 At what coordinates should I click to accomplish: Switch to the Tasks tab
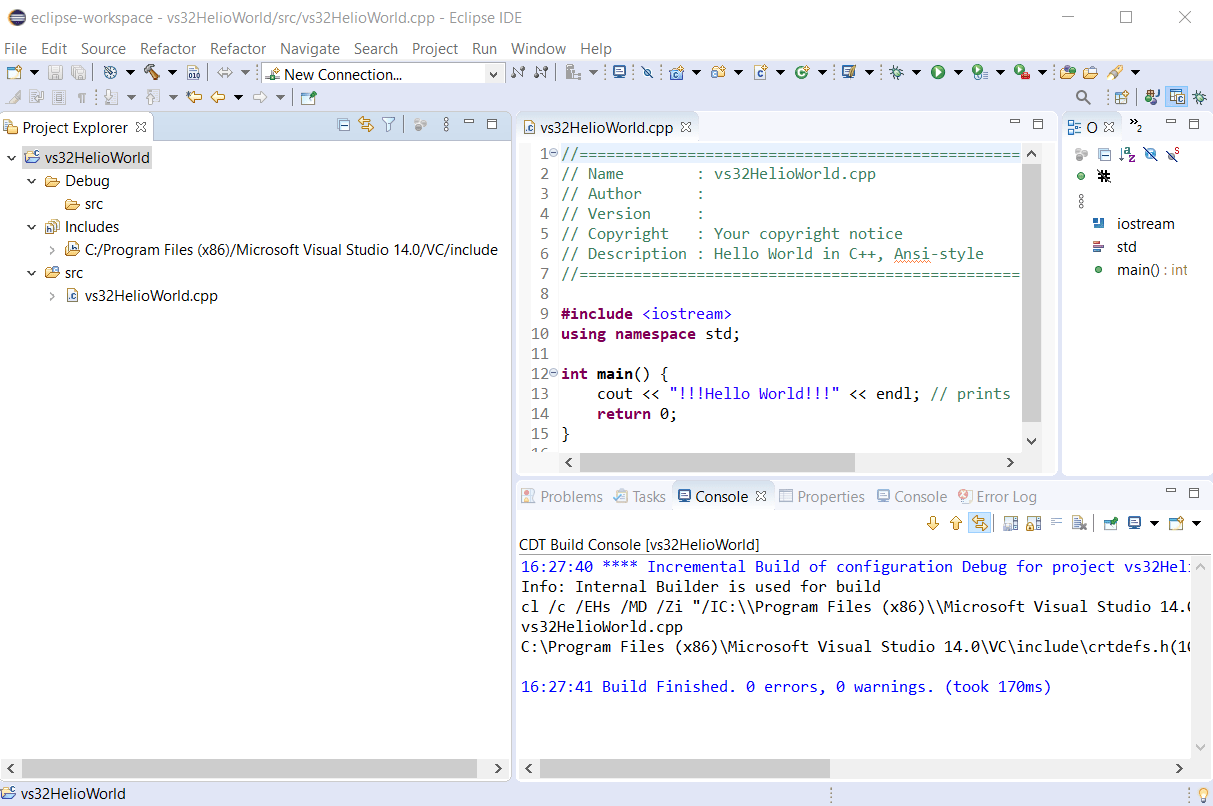coord(639,496)
